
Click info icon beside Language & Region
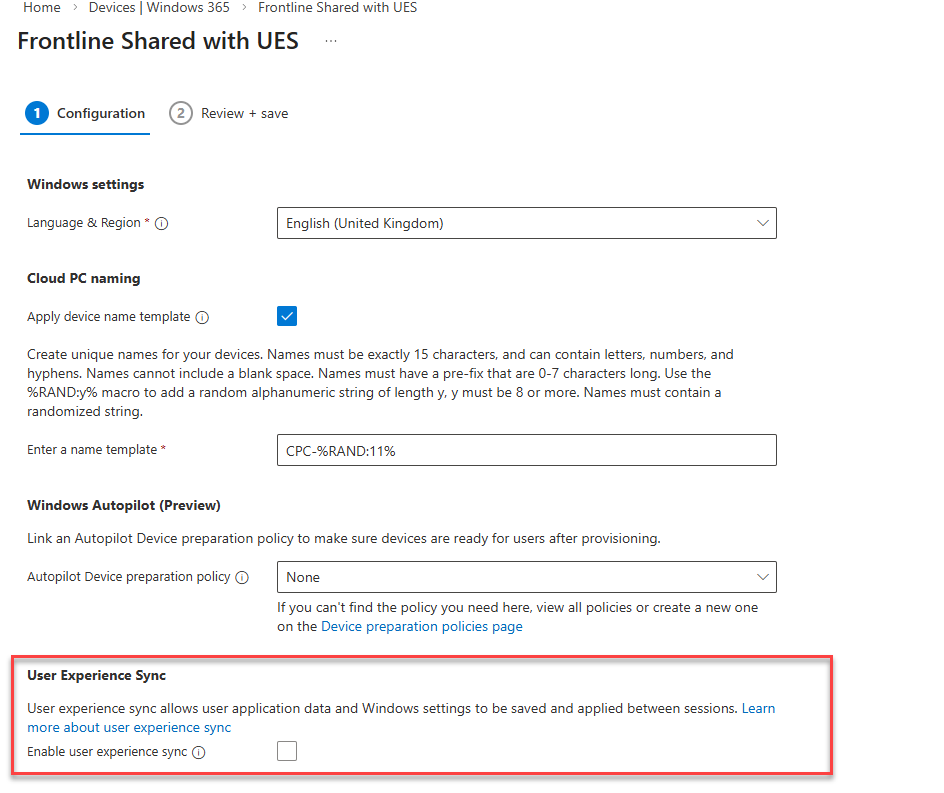coord(162,224)
